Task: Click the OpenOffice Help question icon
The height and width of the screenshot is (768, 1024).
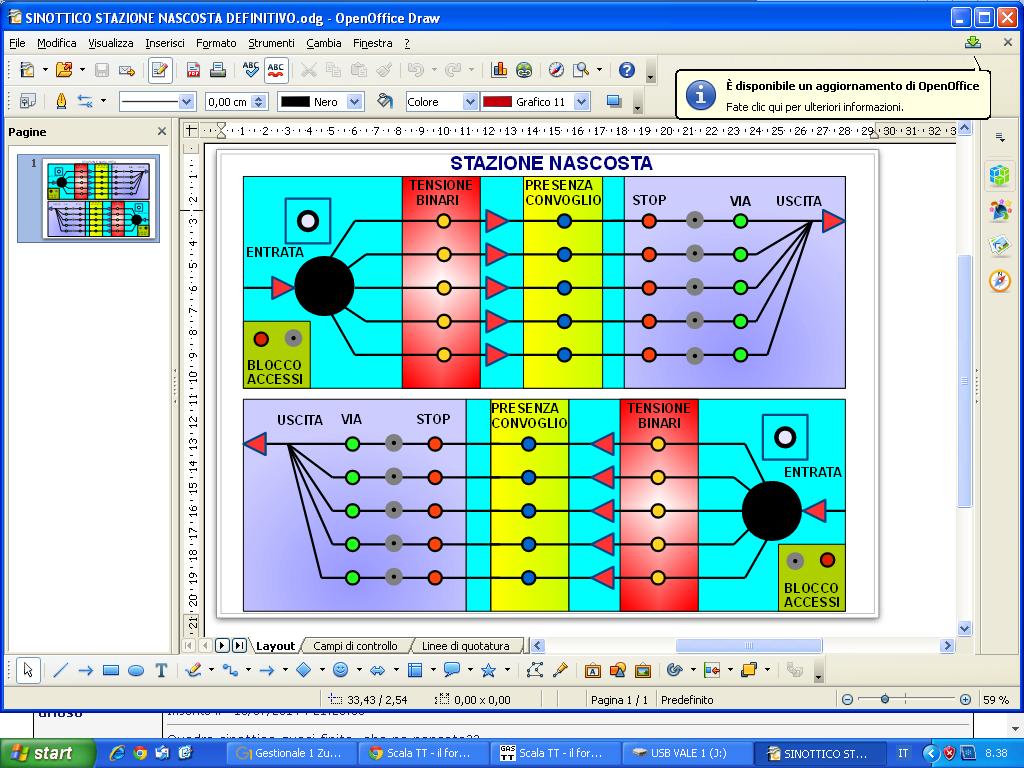Action: pos(627,70)
